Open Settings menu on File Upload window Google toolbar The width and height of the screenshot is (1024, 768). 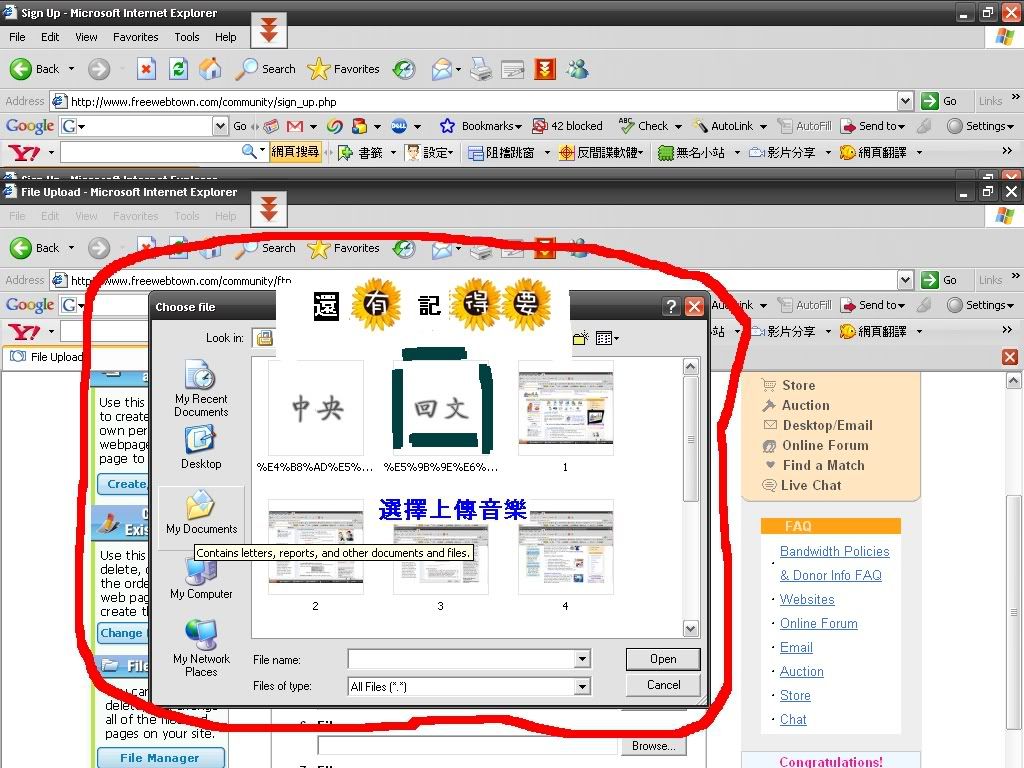(x=980, y=305)
